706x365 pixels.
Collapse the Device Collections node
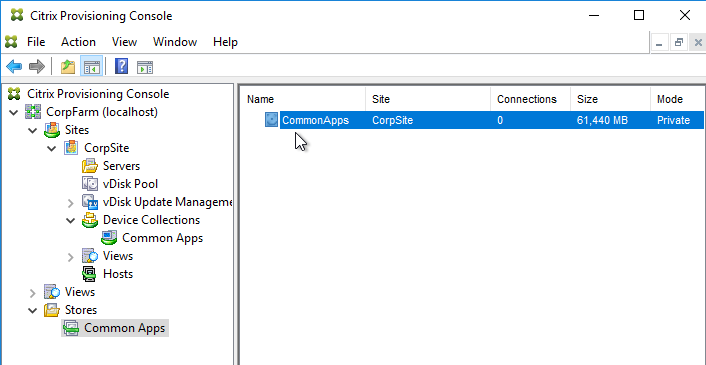[x=70, y=220]
